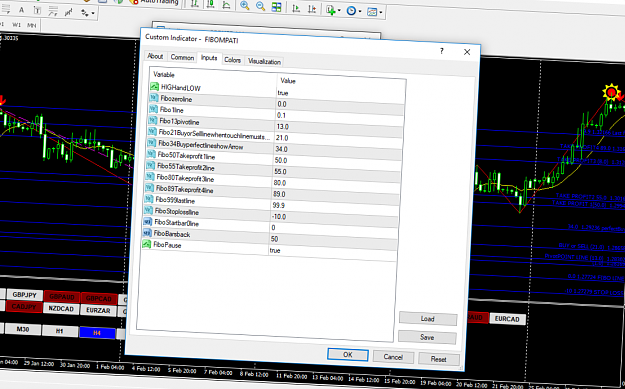Switch chart to W1 timeframe
This screenshot has height=389, width=625.
(16, 25)
